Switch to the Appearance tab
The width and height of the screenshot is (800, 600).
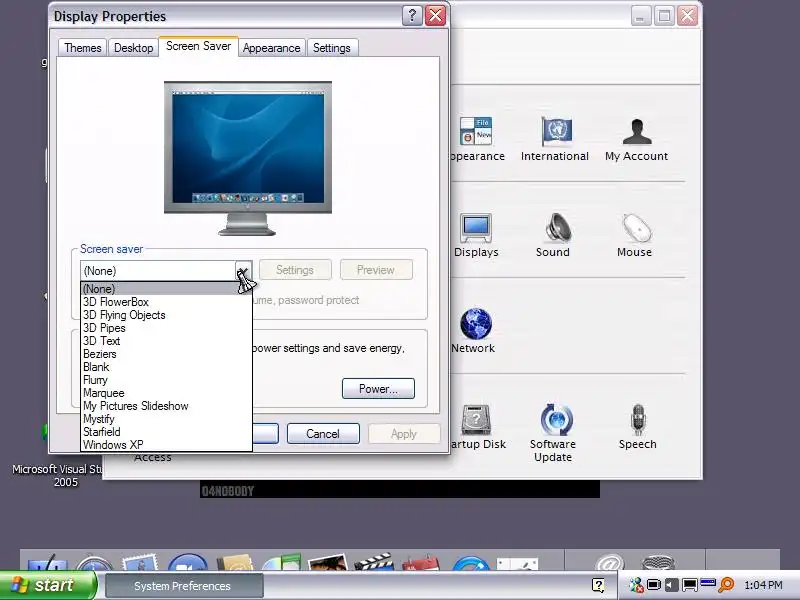[x=271, y=48]
